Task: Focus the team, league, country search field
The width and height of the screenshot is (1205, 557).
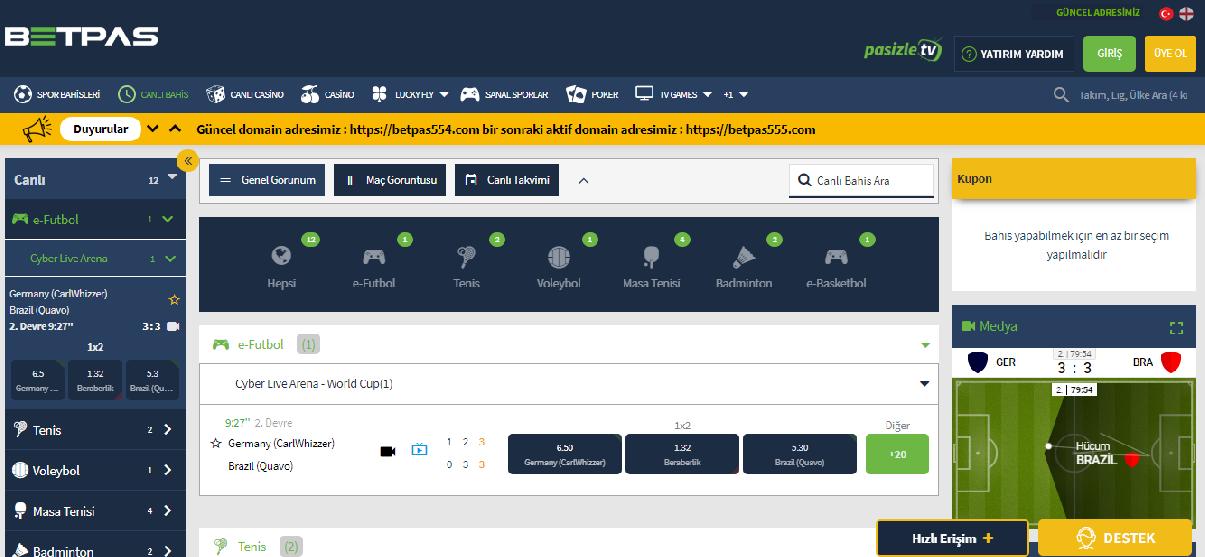Action: click(1132, 95)
